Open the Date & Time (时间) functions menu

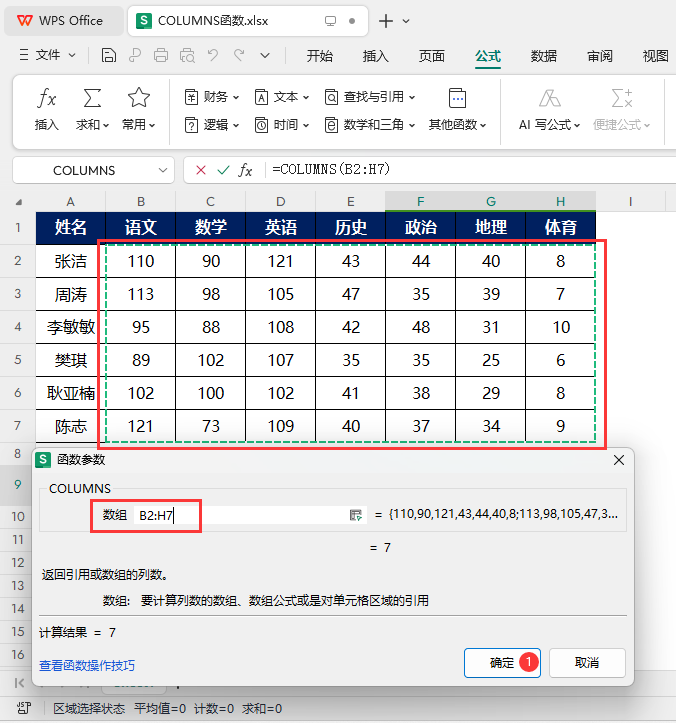pos(281,125)
